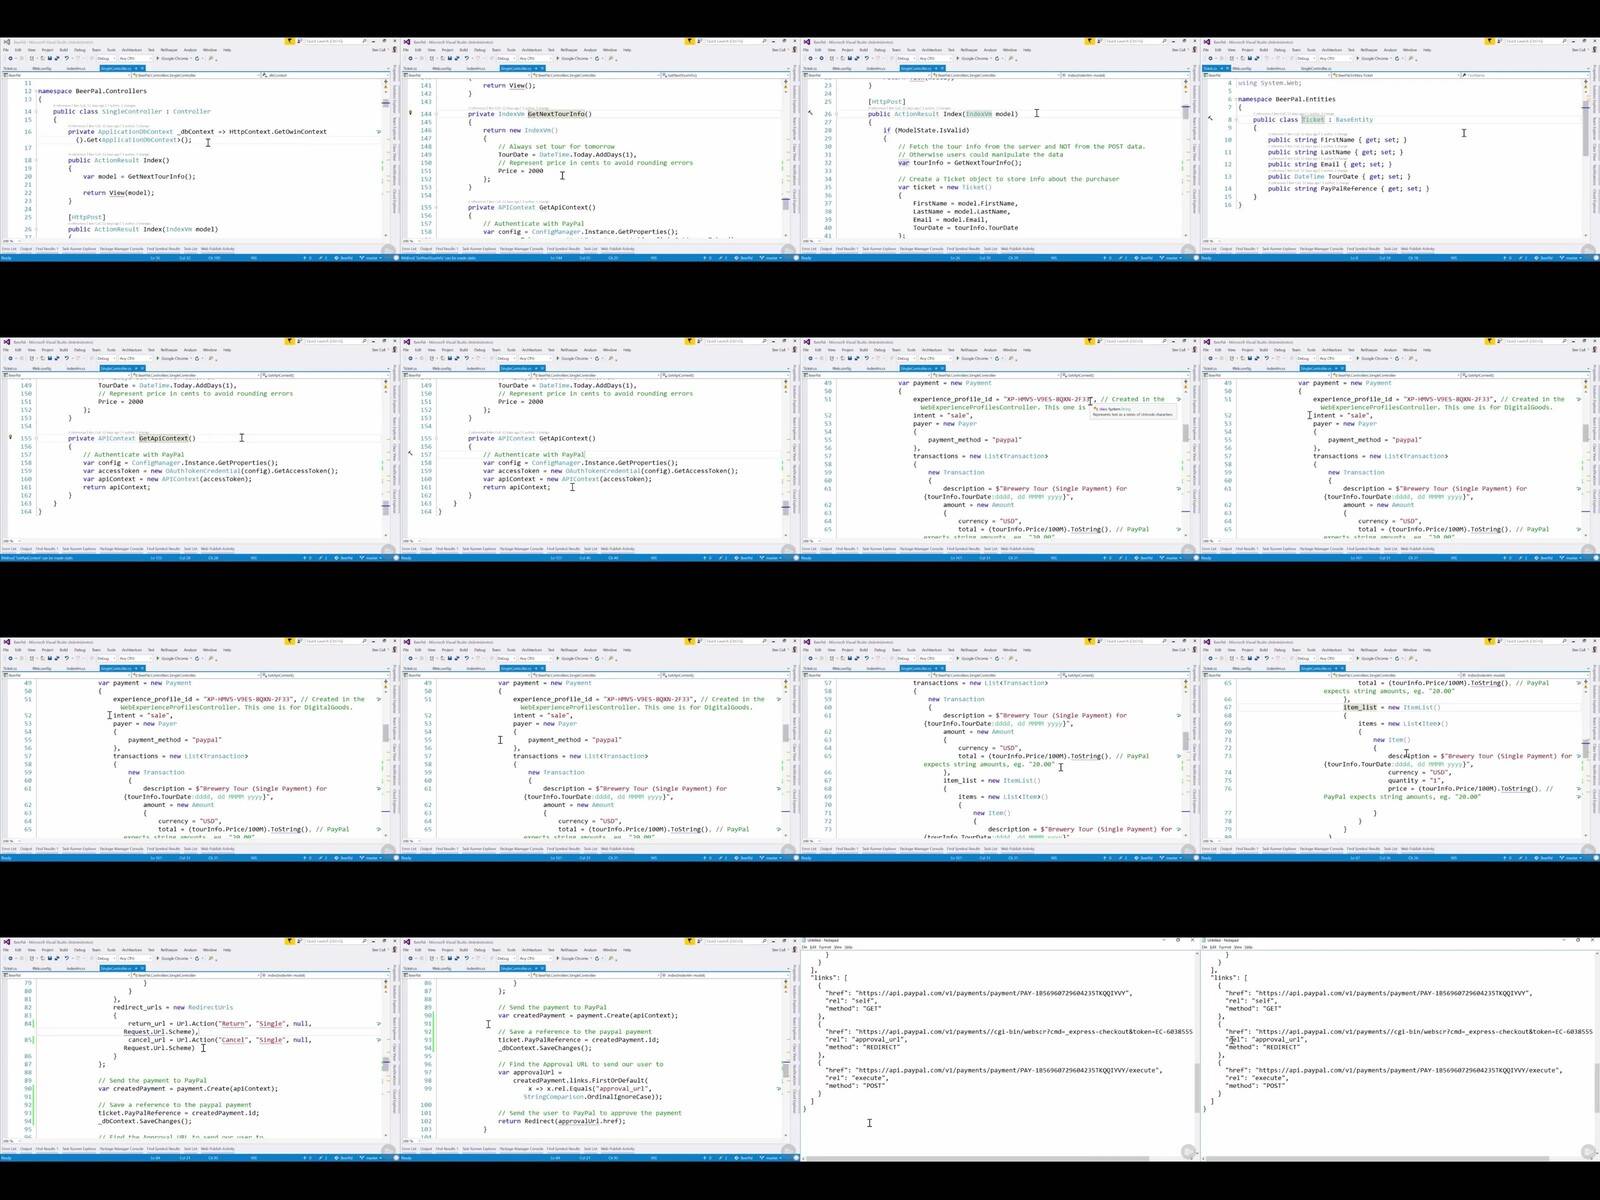This screenshot has width=1600, height=1200.
Task: Open _dbContext member dropdown in namespace BeerPal.Controllers frame
Action: pos(326,75)
